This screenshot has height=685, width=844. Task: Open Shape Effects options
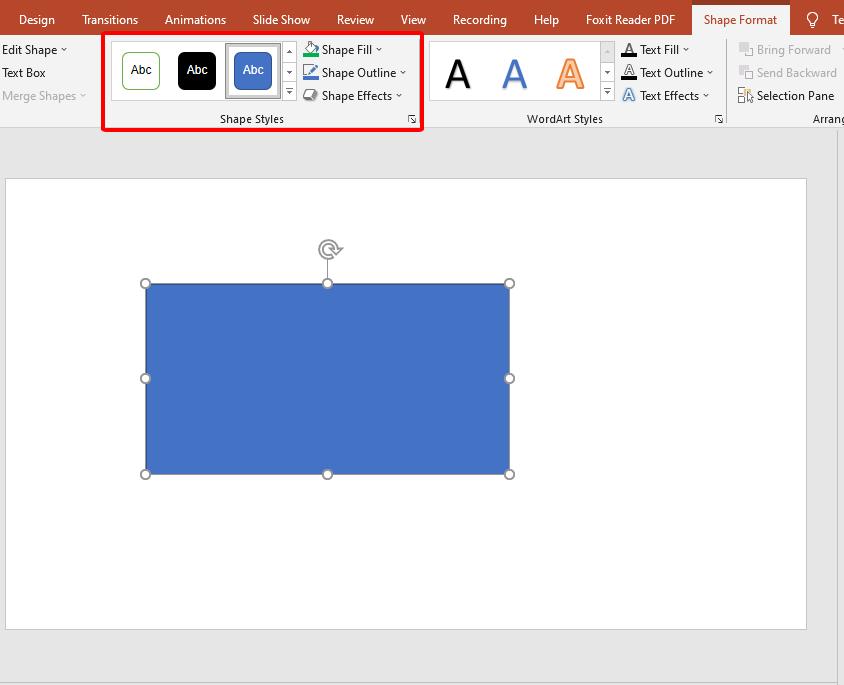click(354, 96)
